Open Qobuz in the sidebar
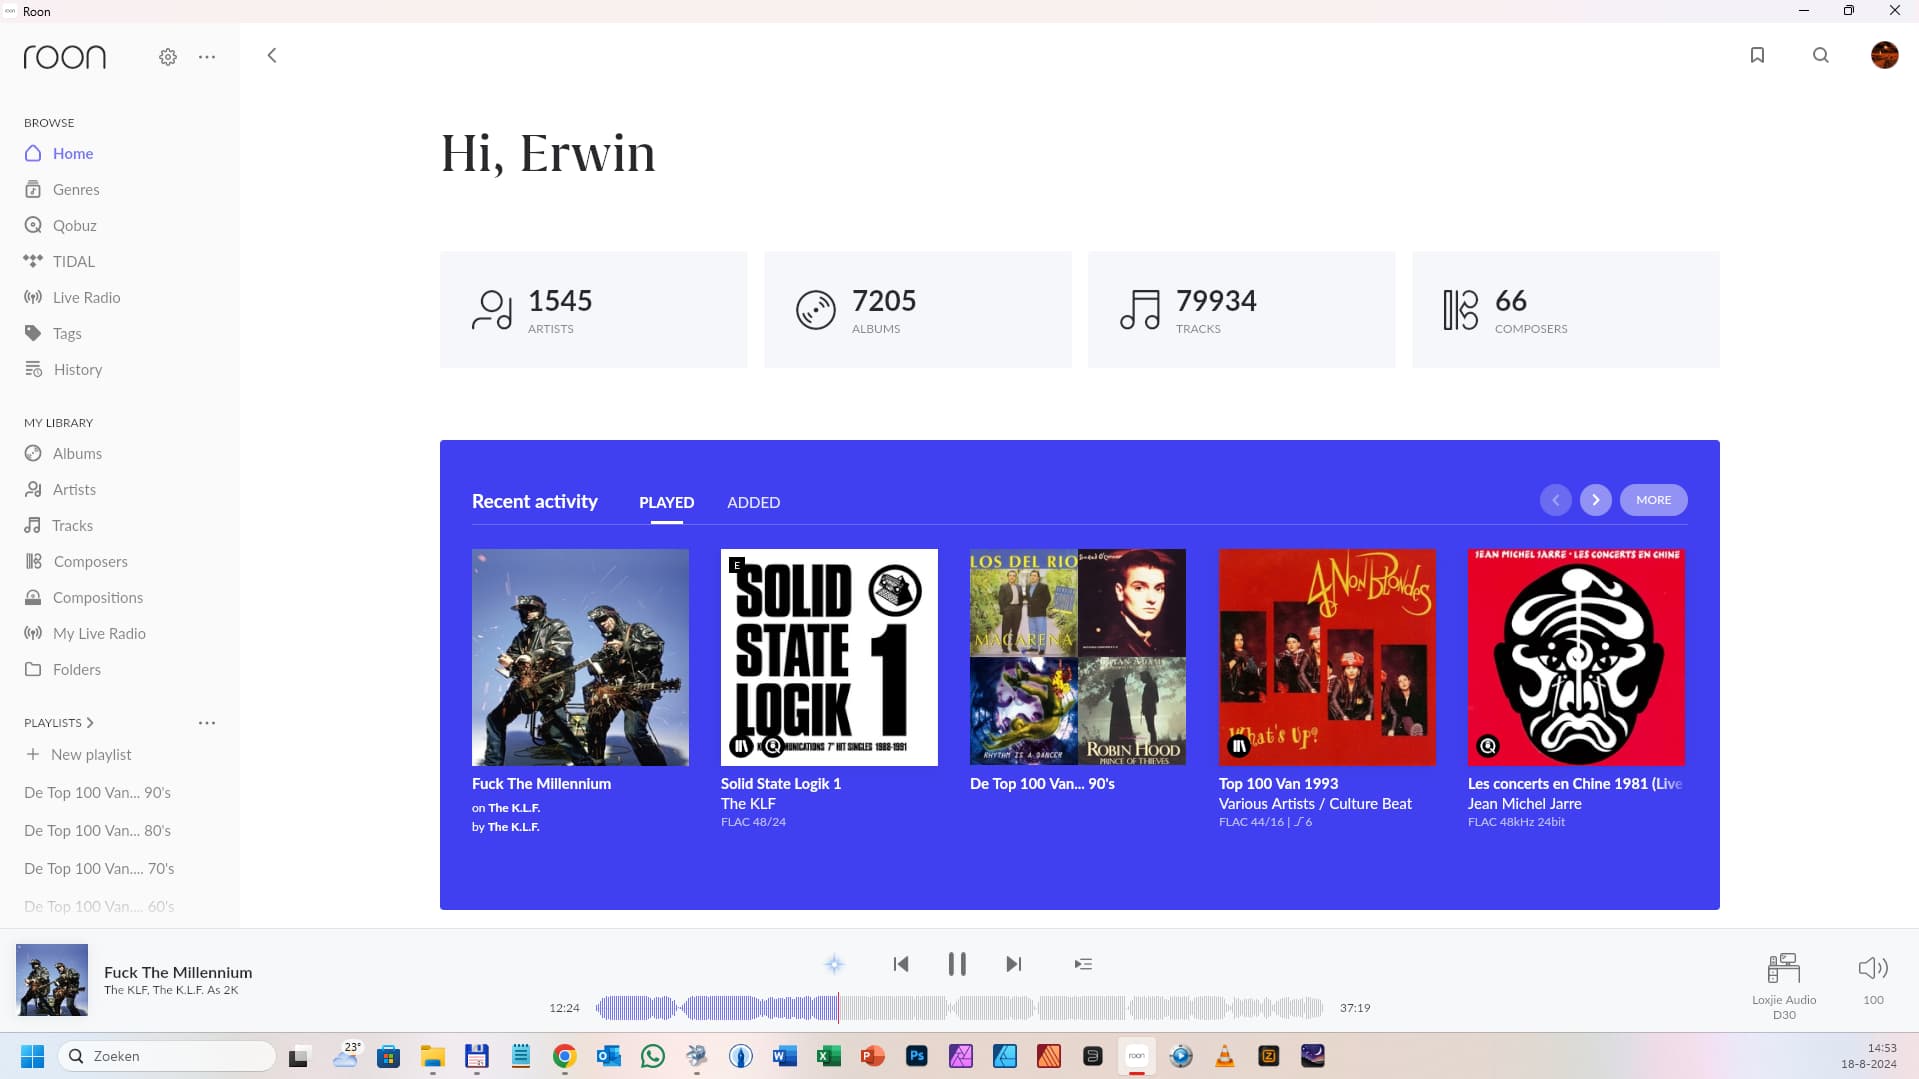Screen dimensions: 1919x1079 (74, 225)
